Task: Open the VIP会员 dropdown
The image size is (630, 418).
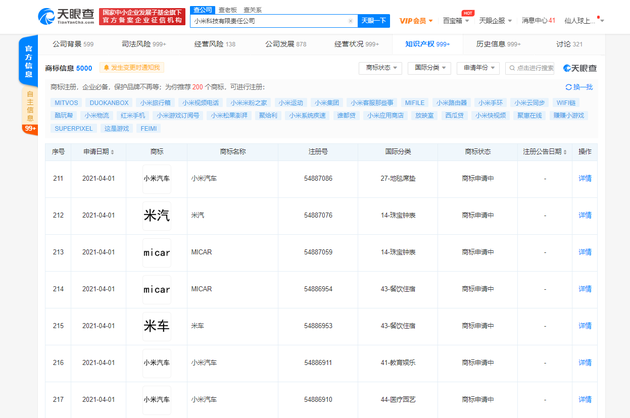Action: point(416,21)
